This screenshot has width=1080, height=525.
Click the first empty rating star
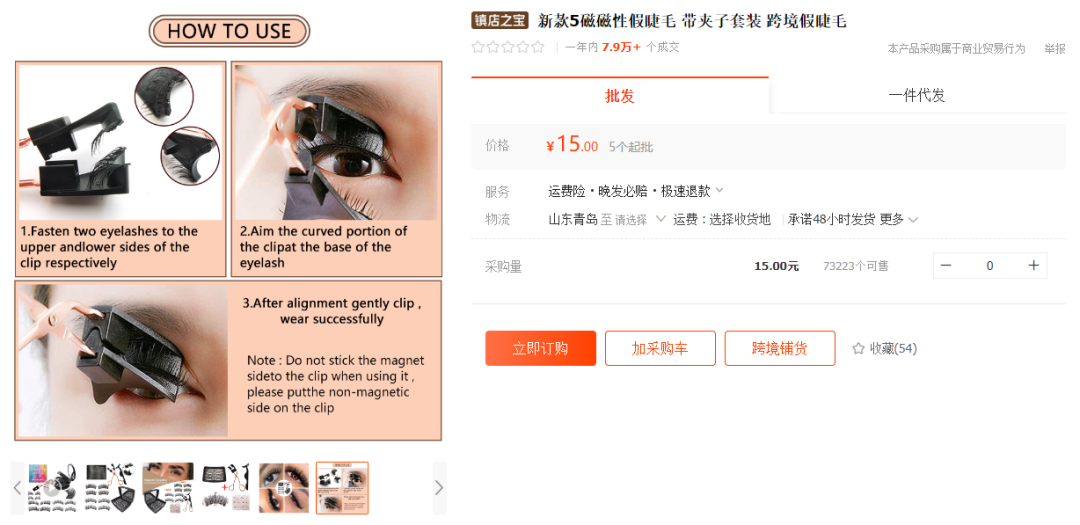pos(477,48)
